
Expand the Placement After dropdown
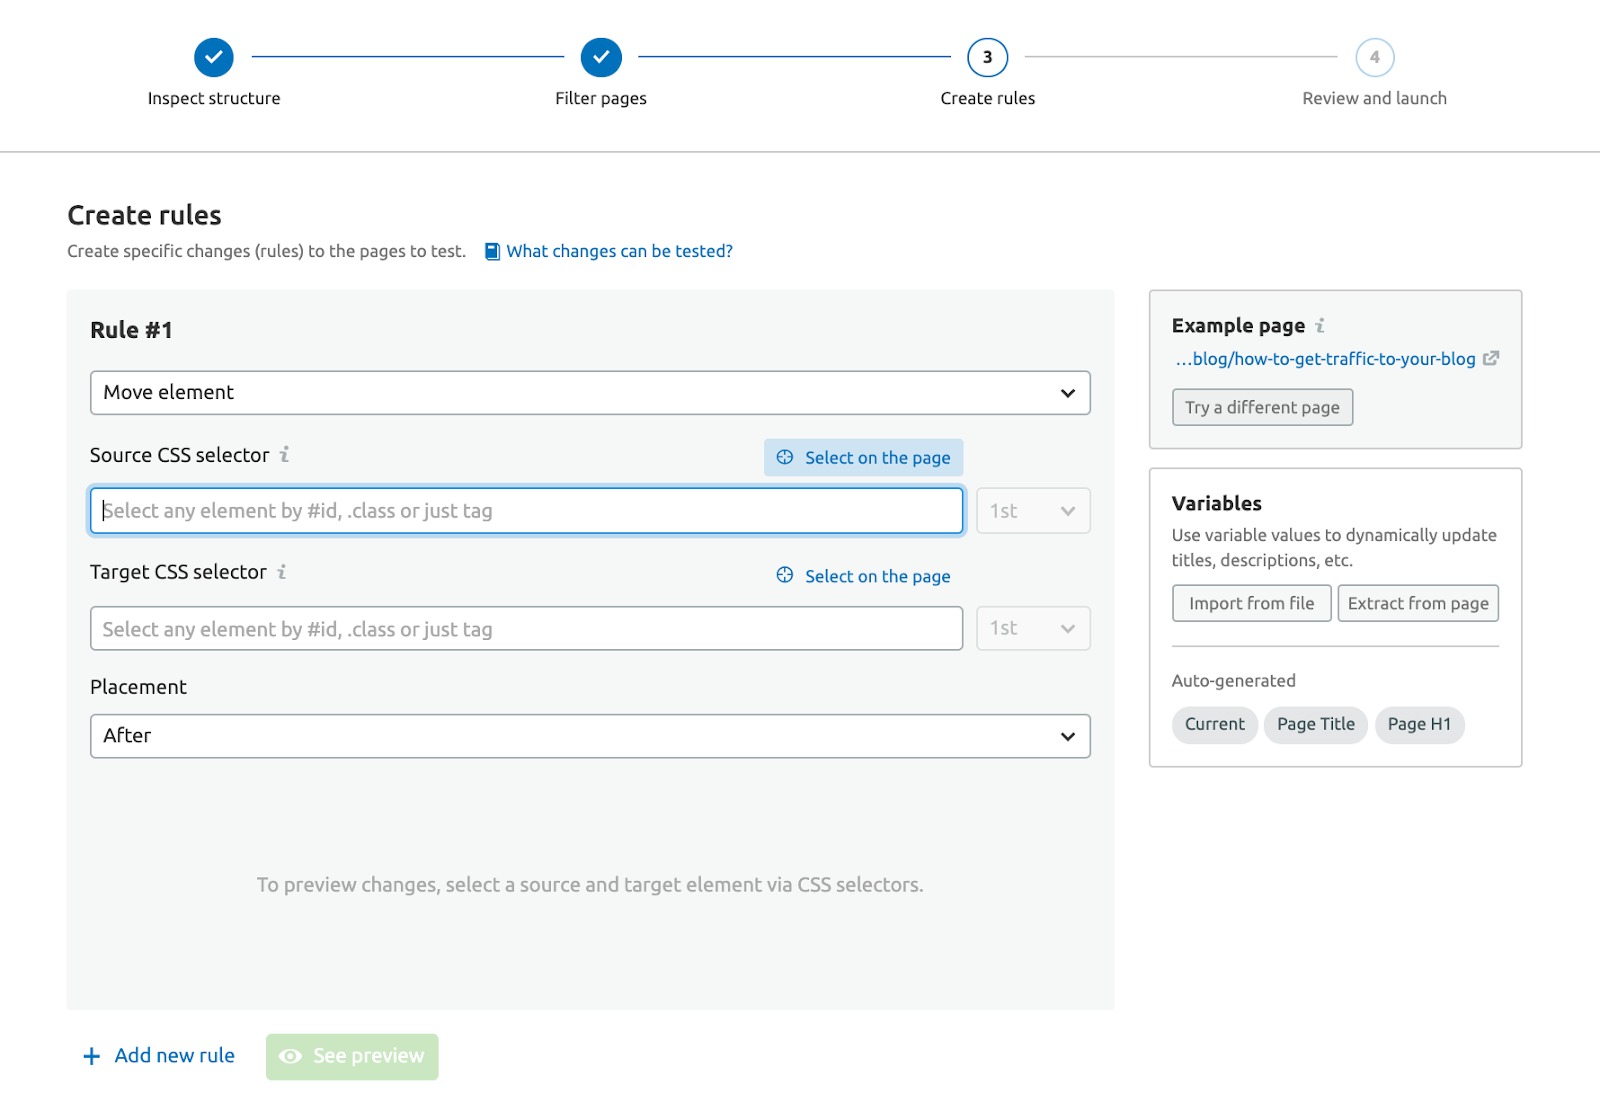point(590,736)
